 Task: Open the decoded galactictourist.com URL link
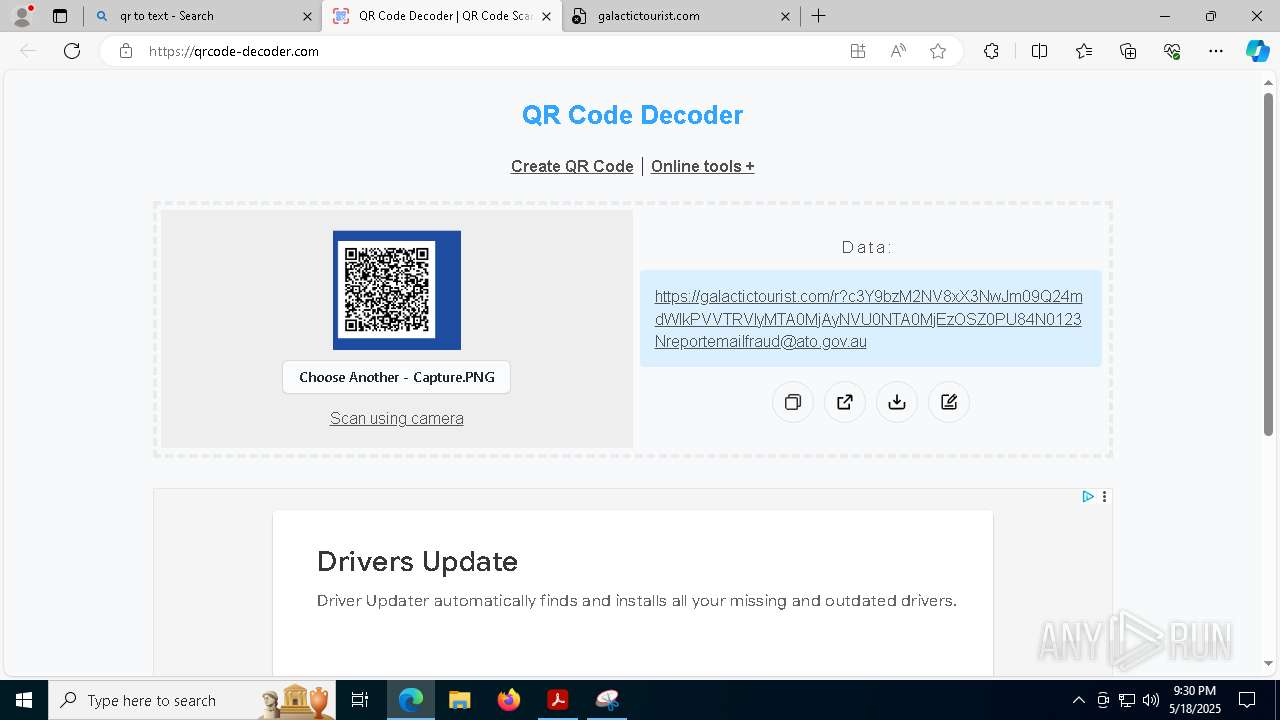click(x=869, y=319)
